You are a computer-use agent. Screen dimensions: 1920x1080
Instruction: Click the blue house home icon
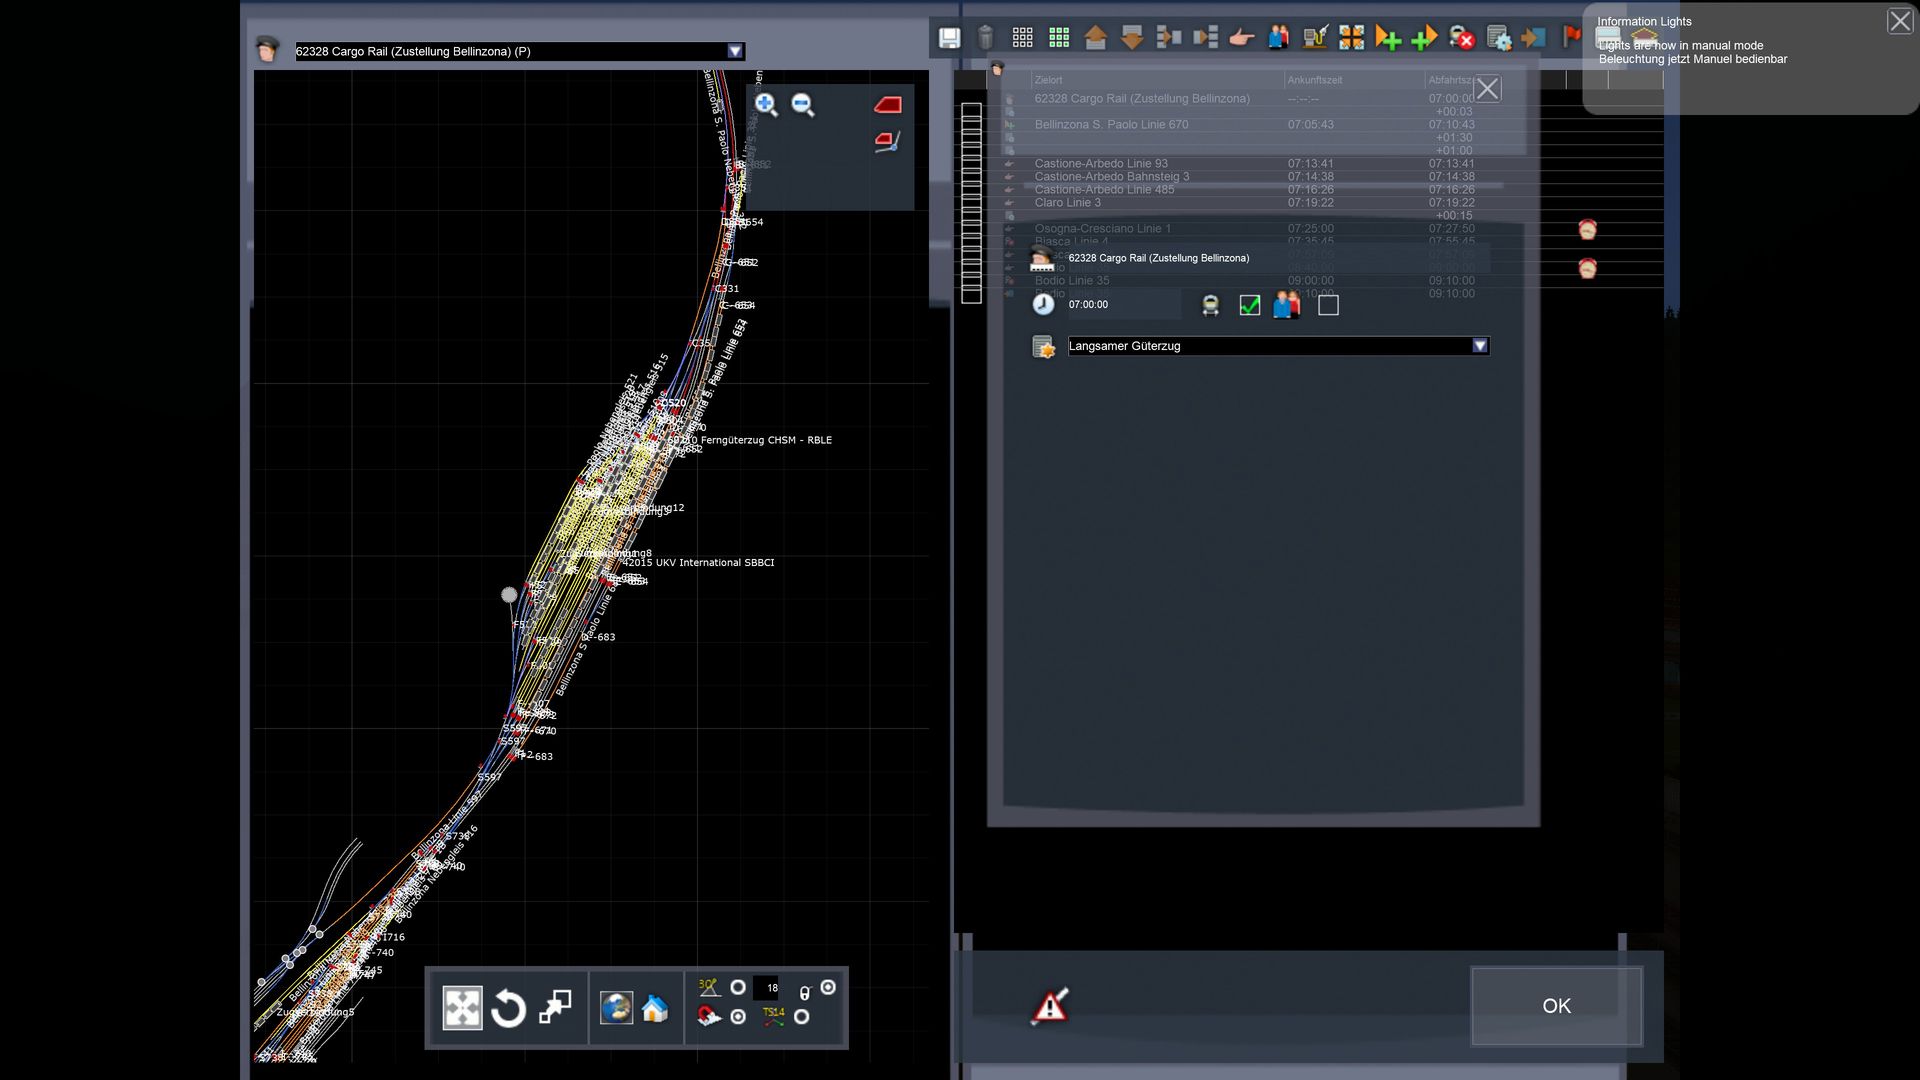[x=655, y=1008]
